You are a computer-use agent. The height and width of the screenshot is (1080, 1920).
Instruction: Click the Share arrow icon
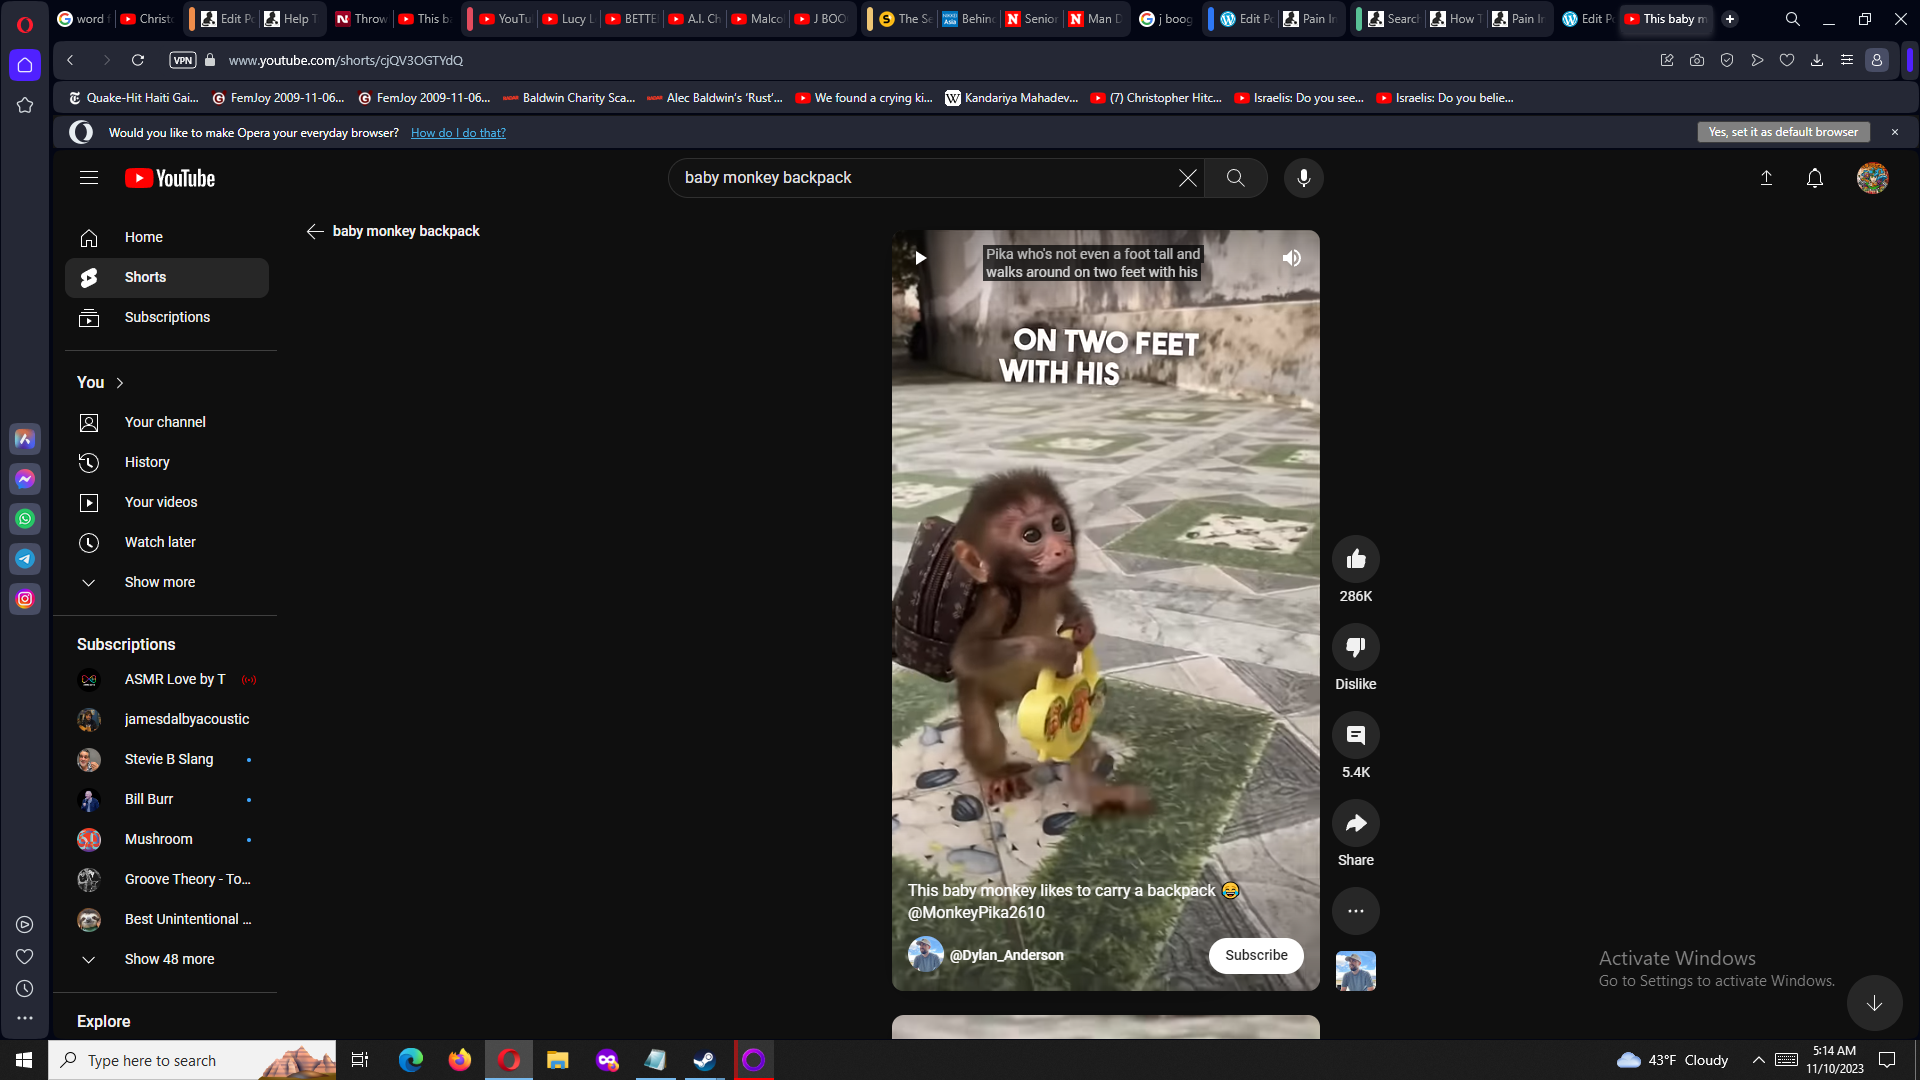[1355, 823]
